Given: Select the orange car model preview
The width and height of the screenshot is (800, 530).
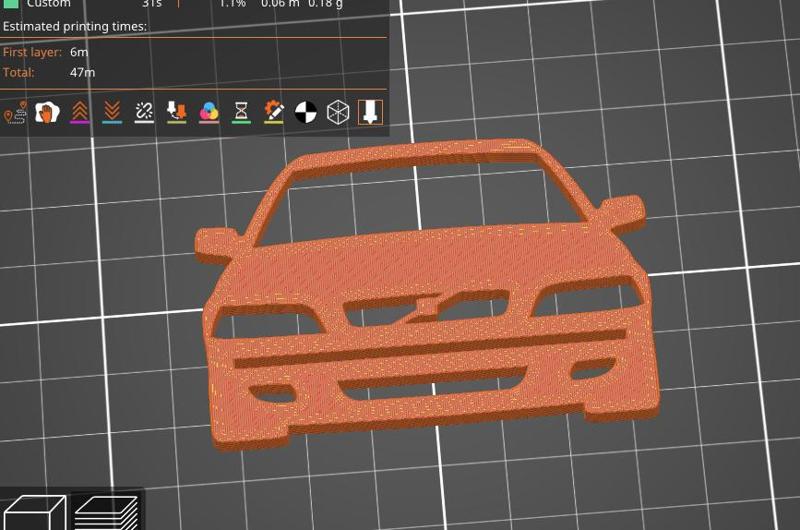Looking at the screenshot, I should 428,296.
